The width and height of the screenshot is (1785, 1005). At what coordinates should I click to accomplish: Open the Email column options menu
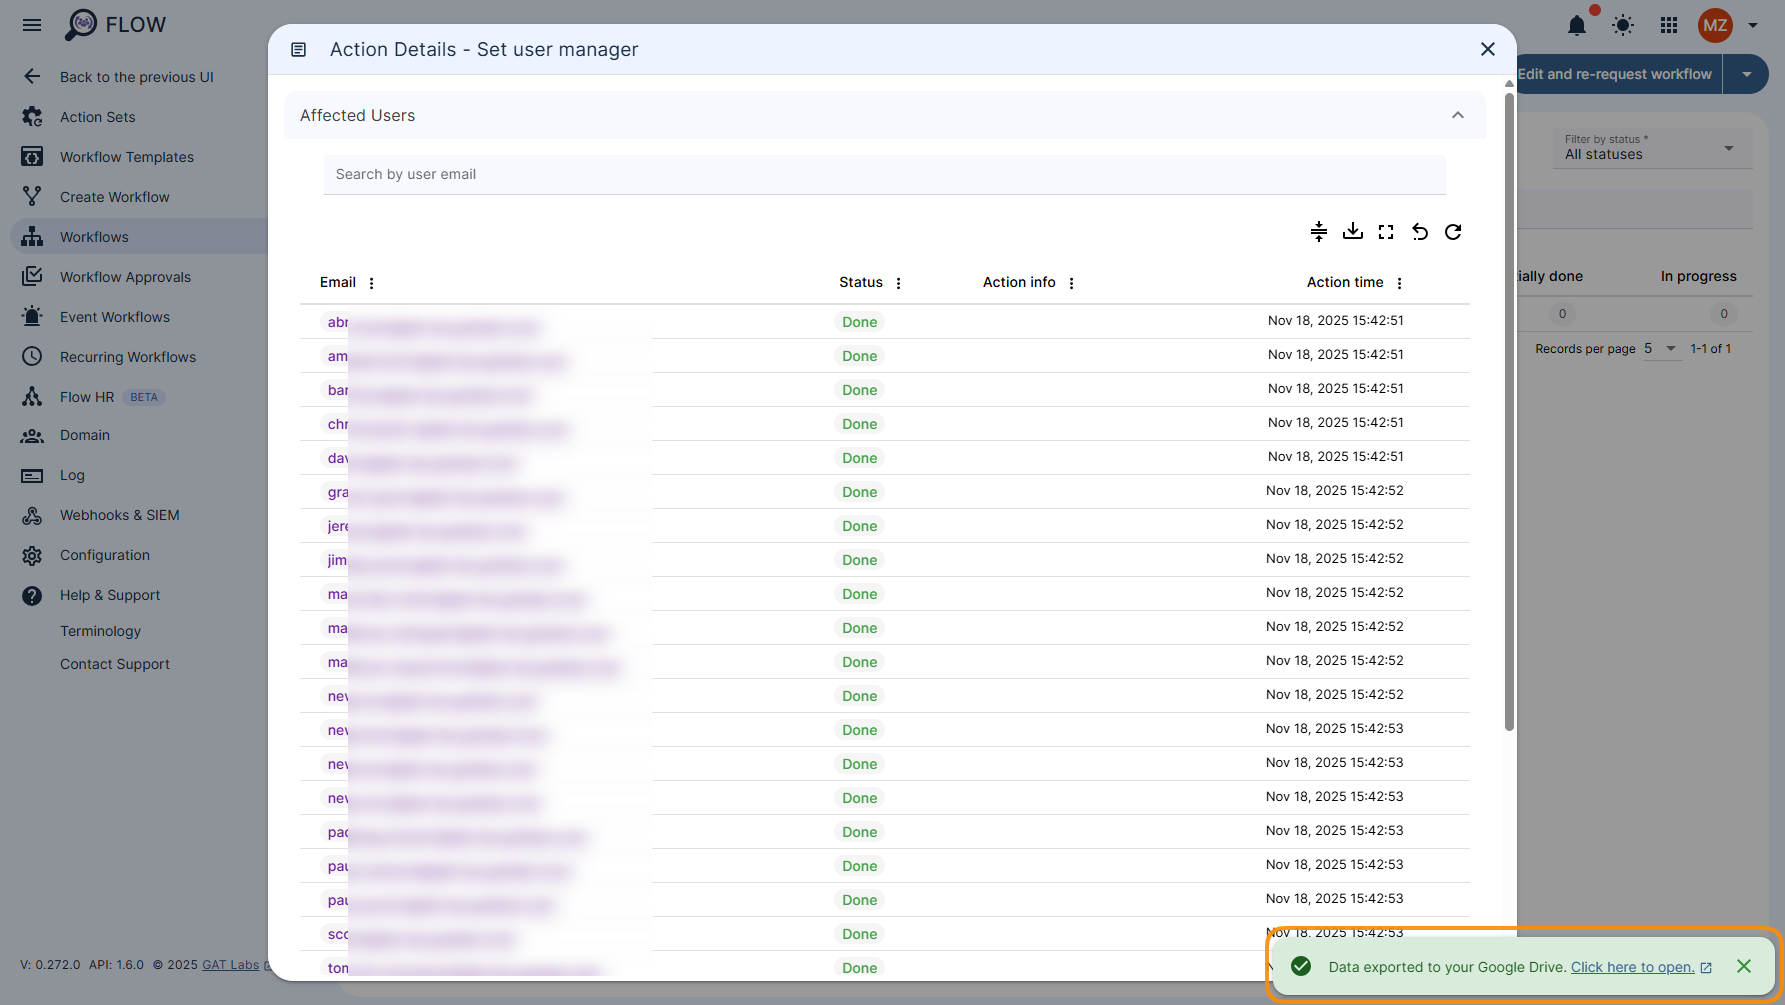[371, 282]
